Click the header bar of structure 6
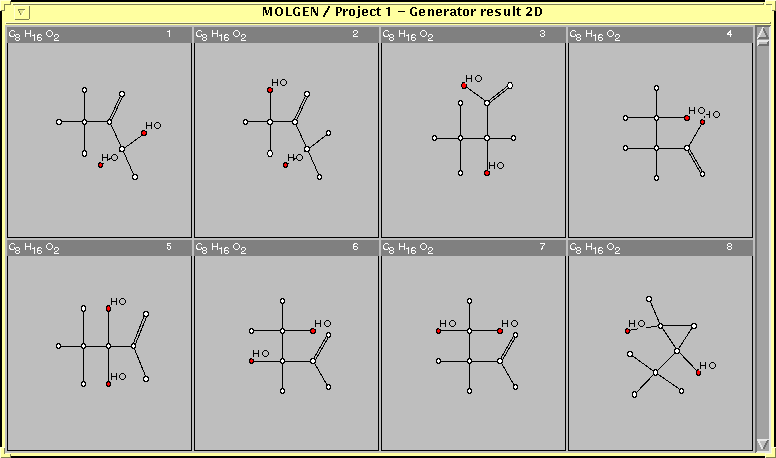The height and width of the screenshot is (458, 776). point(287,248)
